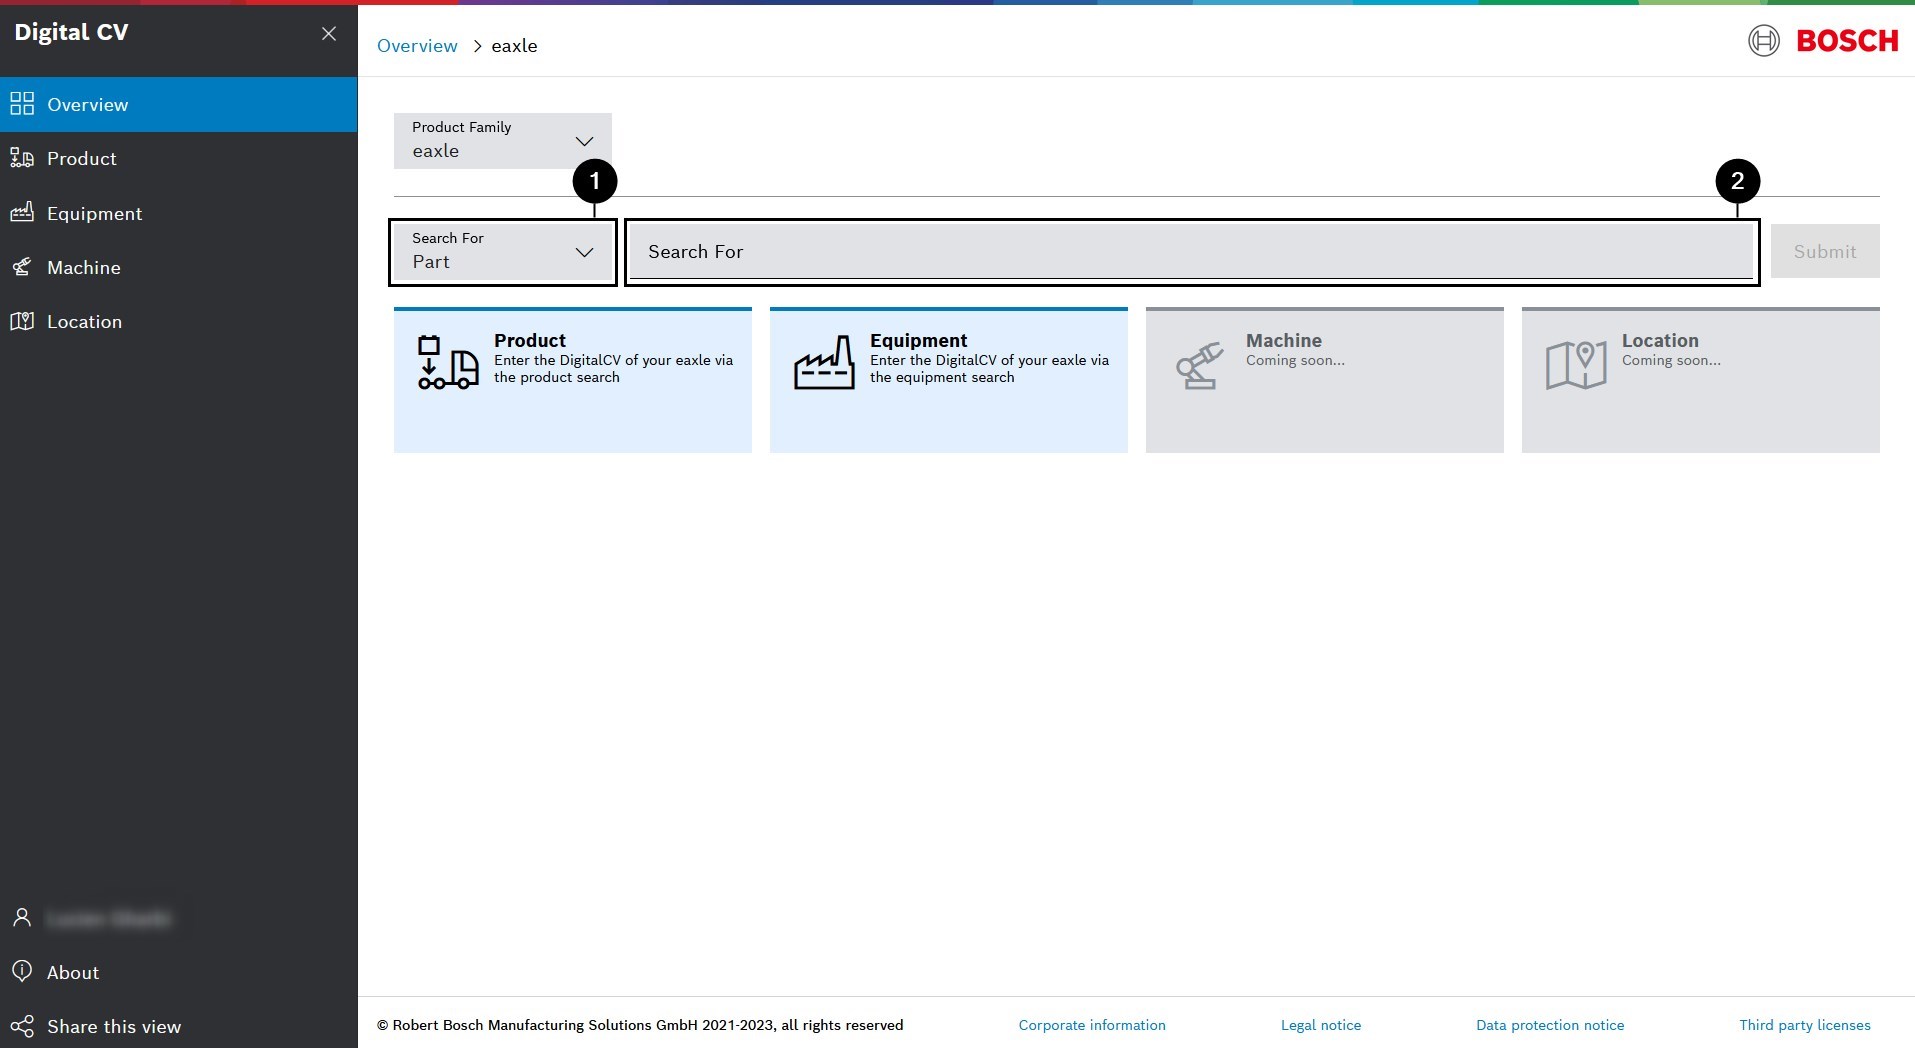Open Data protection notice link

(x=1550, y=1025)
